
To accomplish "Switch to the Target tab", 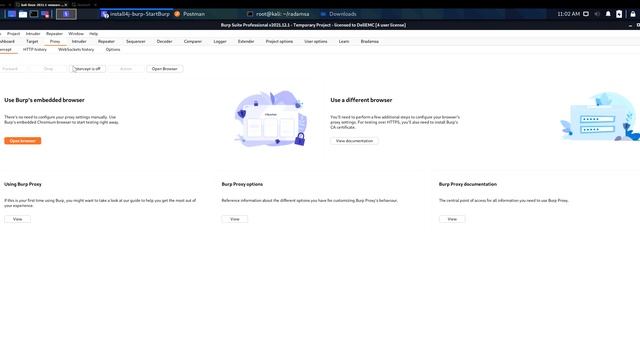I will coord(32,41).
